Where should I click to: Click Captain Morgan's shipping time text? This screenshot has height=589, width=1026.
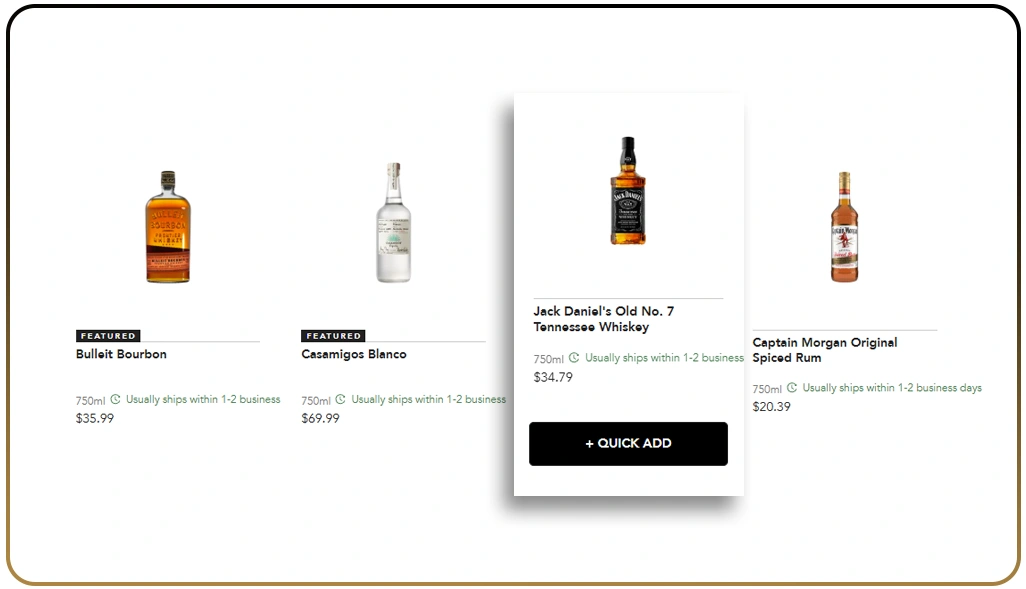(x=893, y=387)
